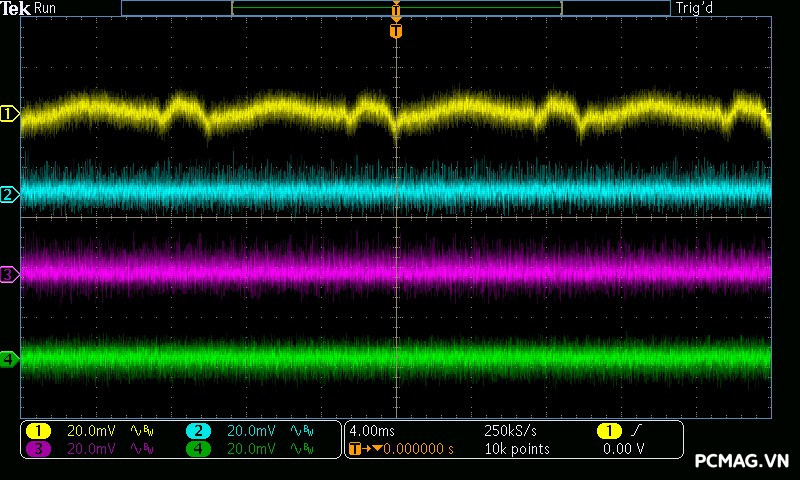Click the 0.00 V trigger level readout
This screenshot has height=480, width=800.
(622, 449)
